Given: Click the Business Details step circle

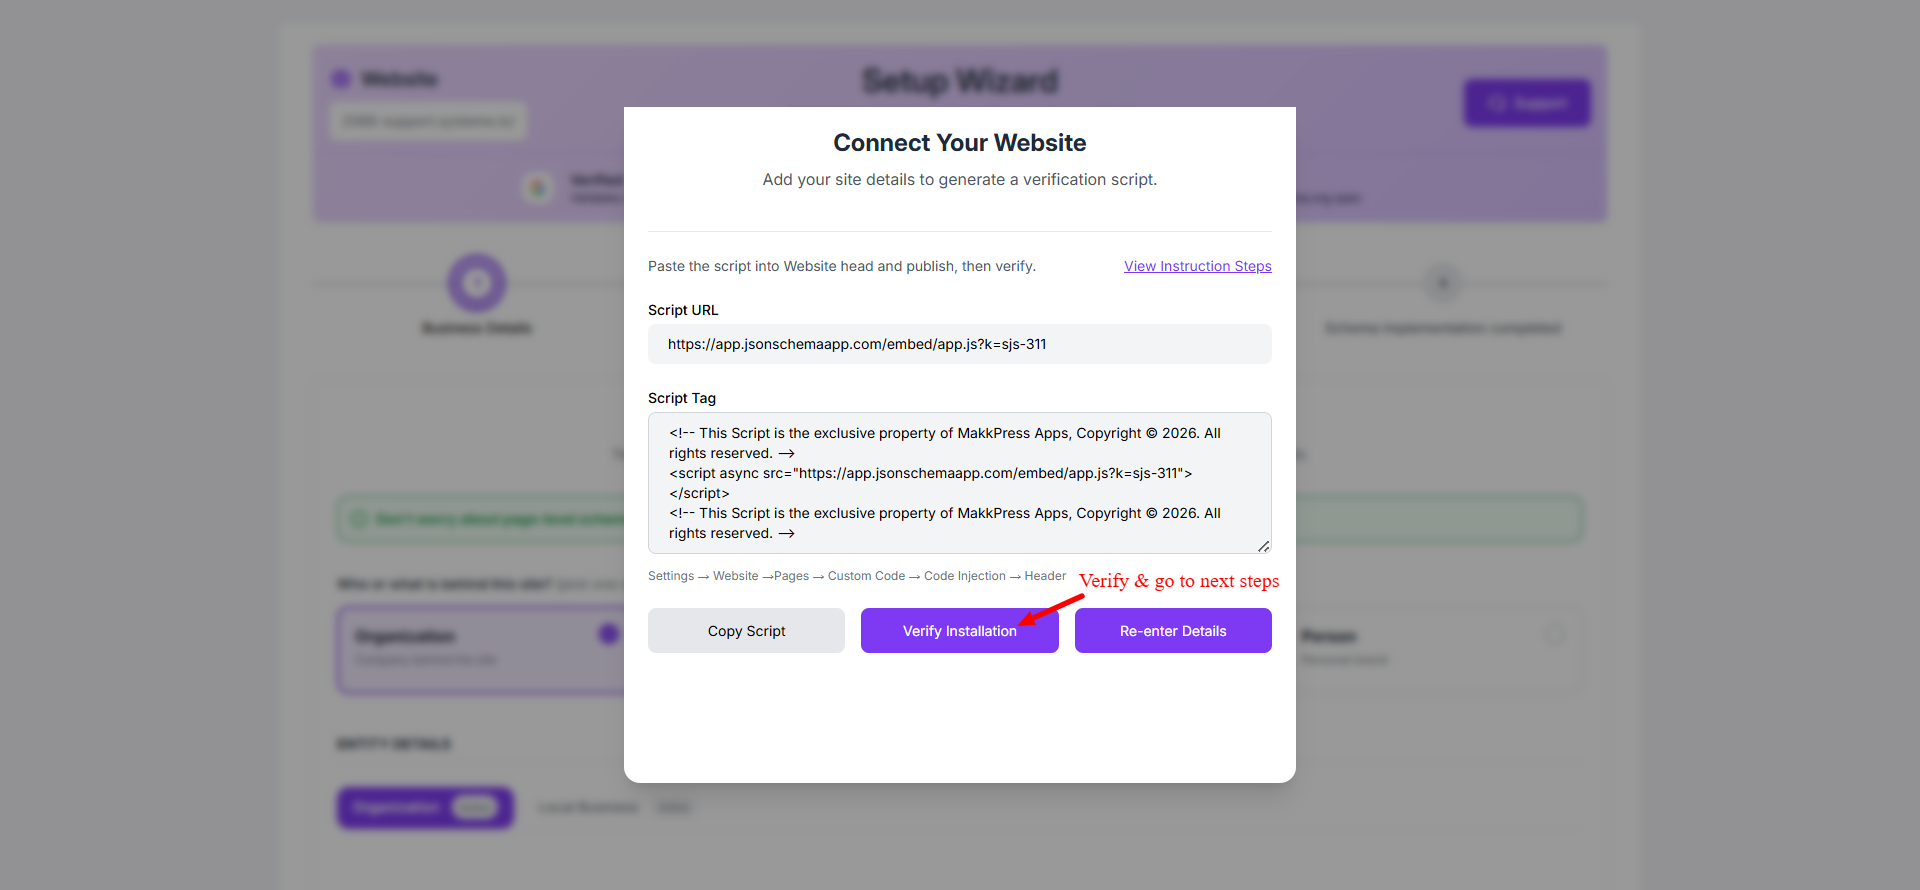Looking at the screenshot, I should [477, 283].
